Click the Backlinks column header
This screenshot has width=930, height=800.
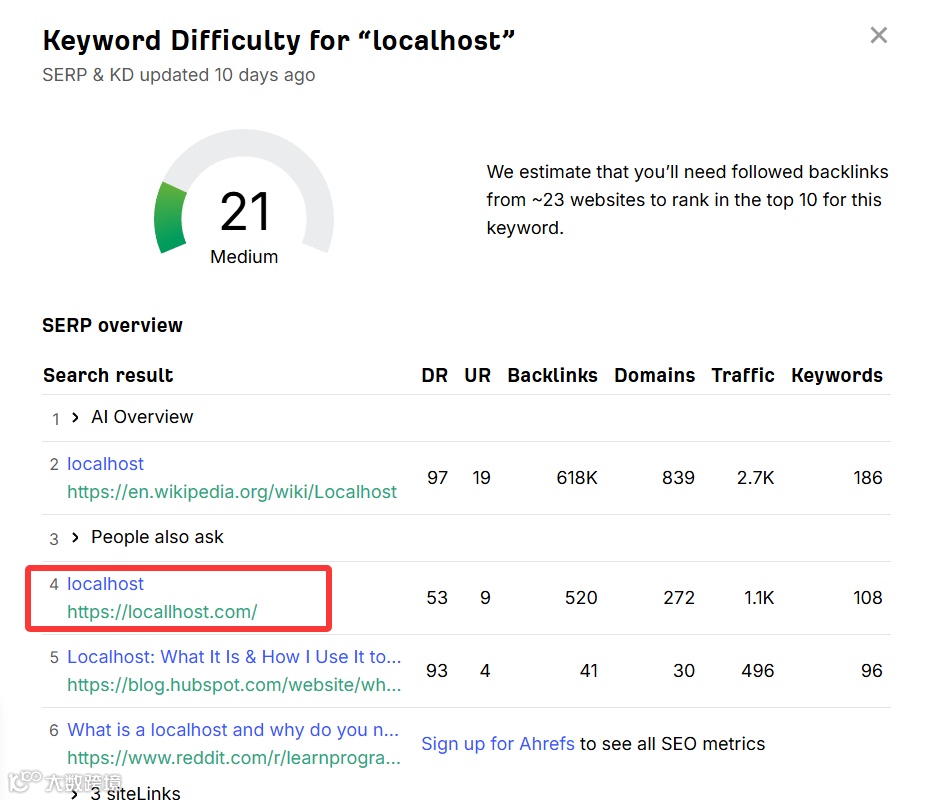[552, 376]
